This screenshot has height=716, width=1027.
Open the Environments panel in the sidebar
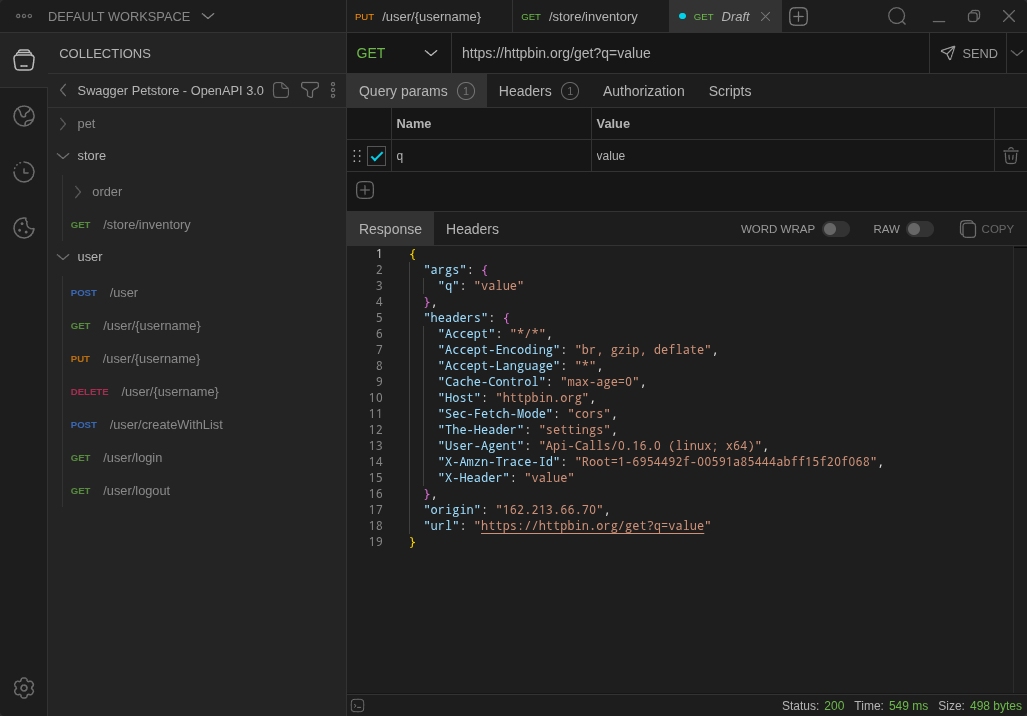(23, 115)
